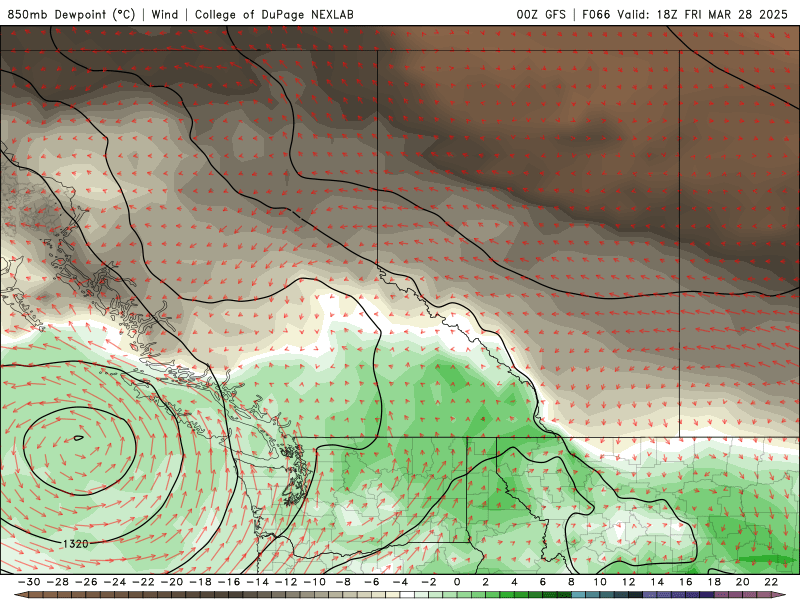The height and width of the screenshot is (600, 800).
Task: Click the small closed contour at the low center
Action: 78,438
